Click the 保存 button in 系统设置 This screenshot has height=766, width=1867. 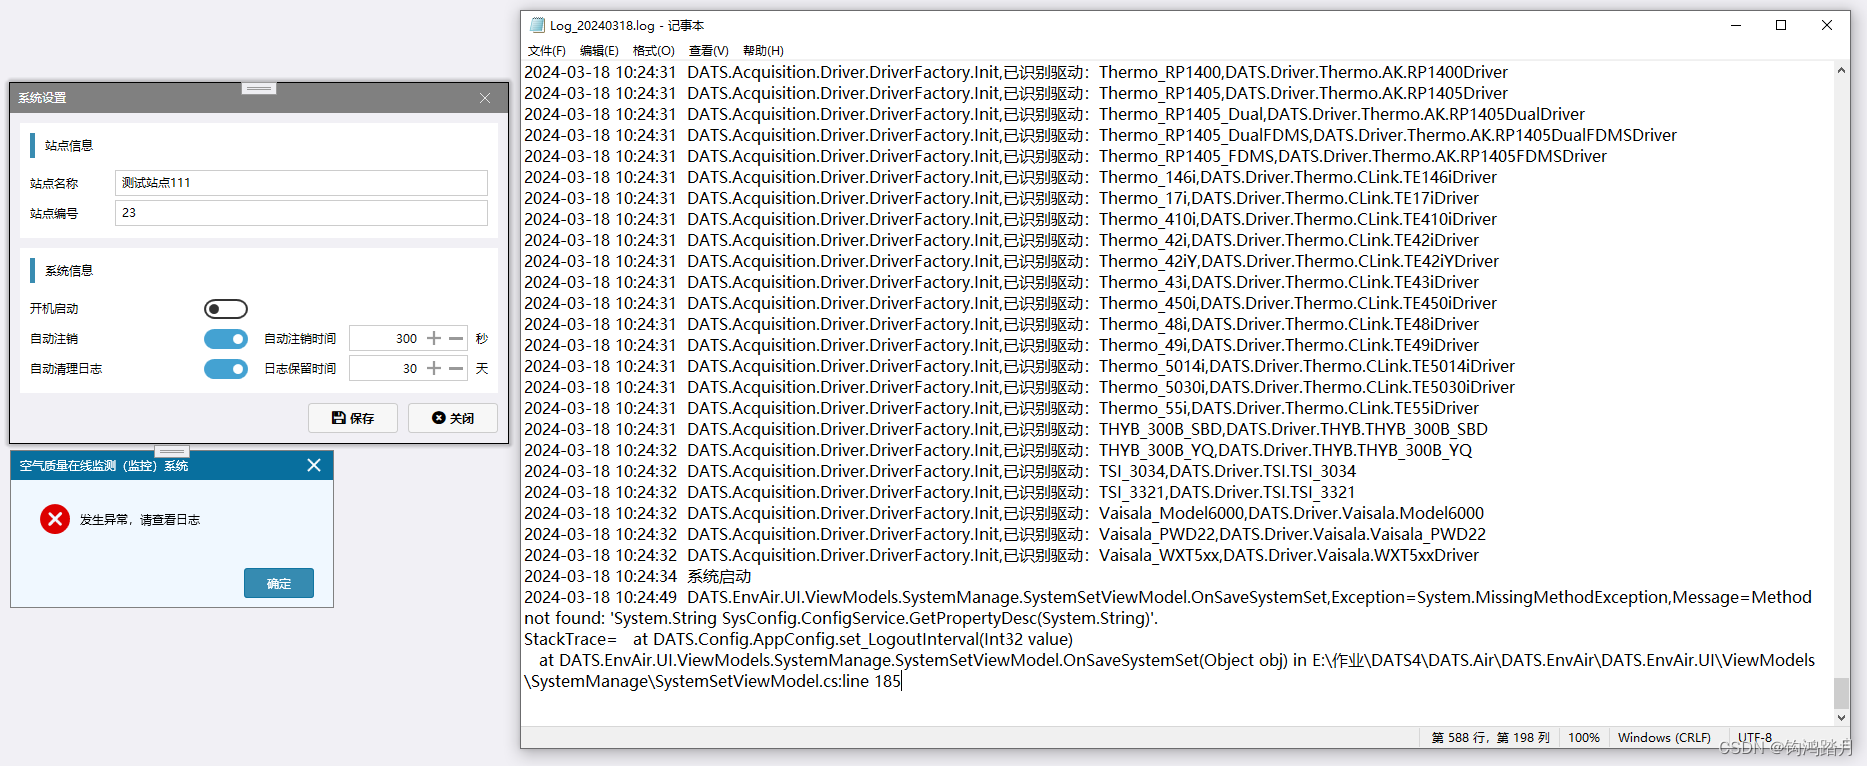pos(353,418)
